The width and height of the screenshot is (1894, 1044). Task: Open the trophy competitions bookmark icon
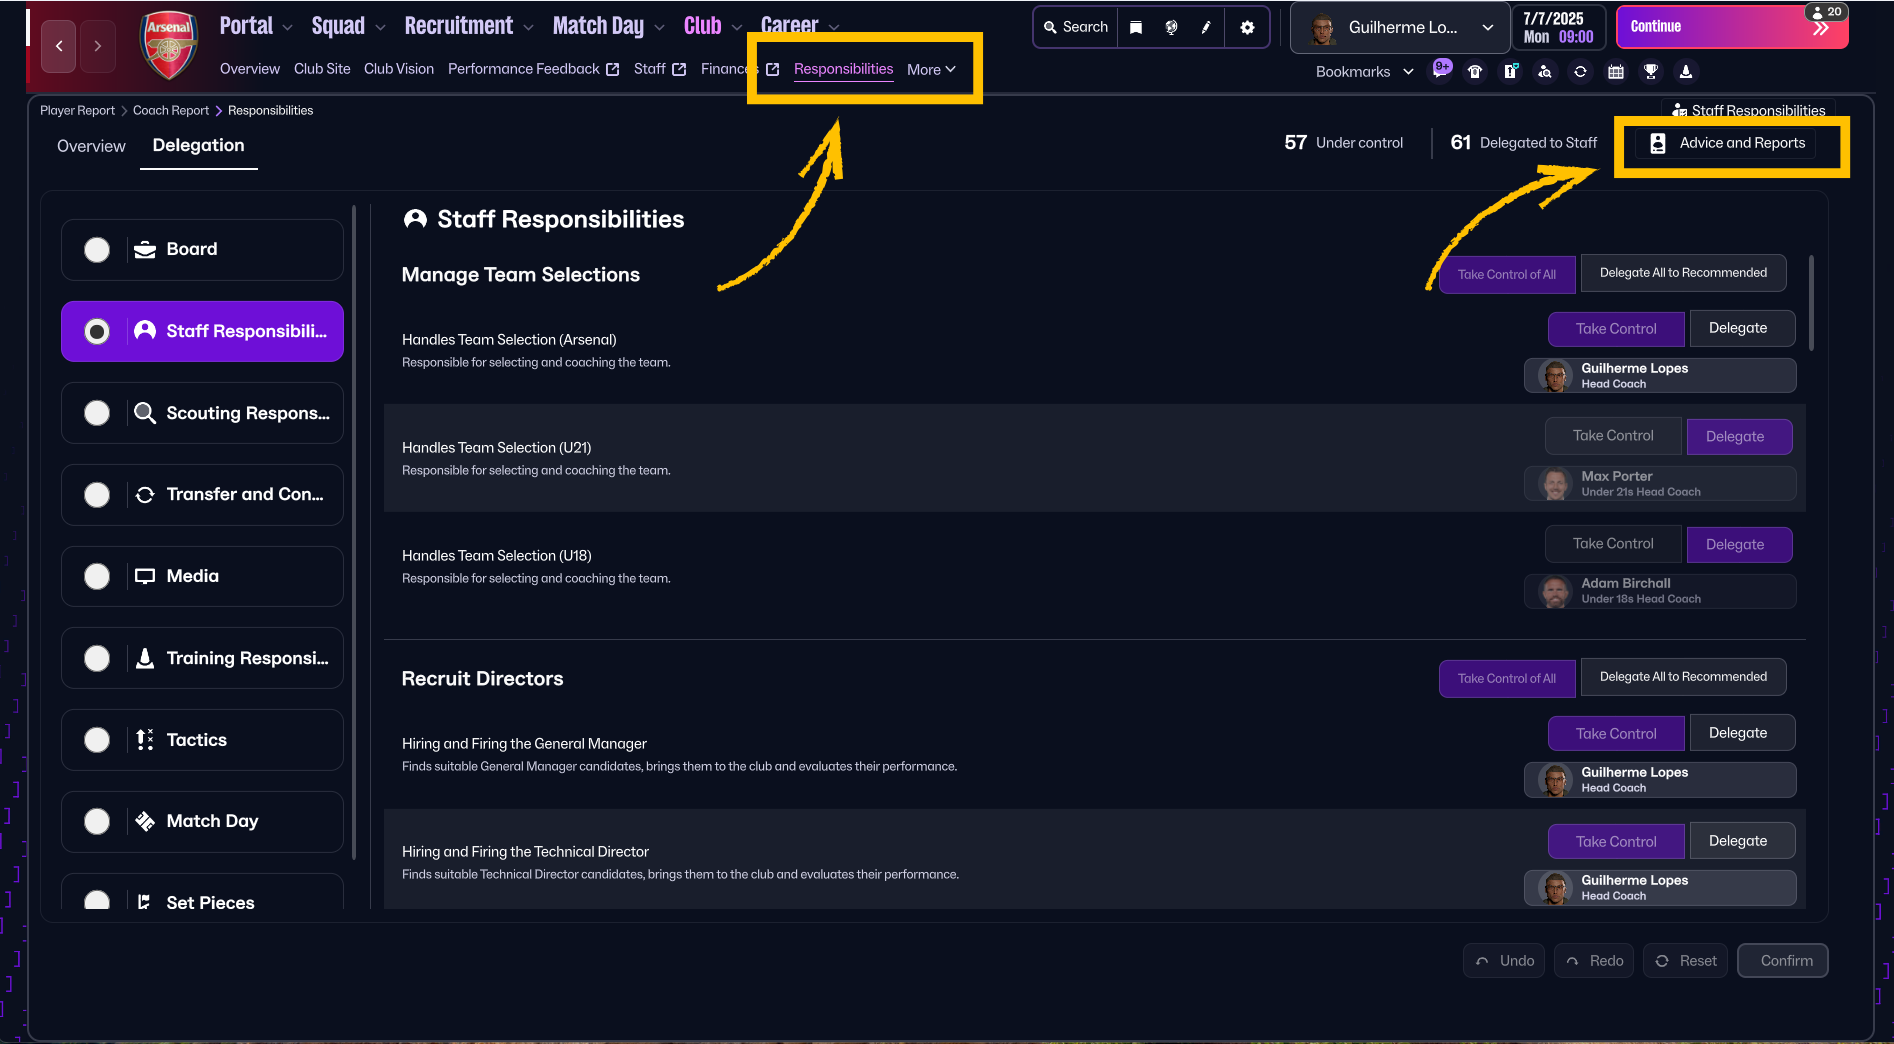1651,71
